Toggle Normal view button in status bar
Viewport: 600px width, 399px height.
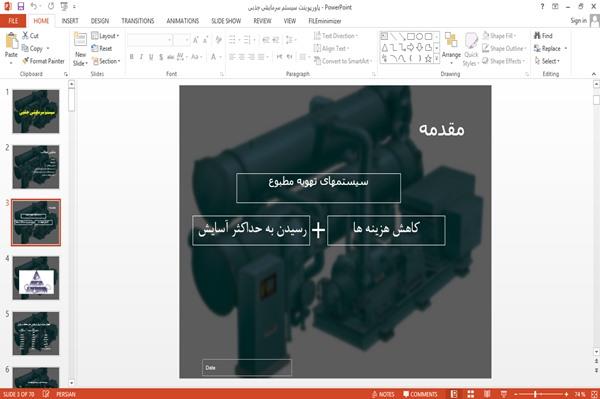(x=454, y=394)
